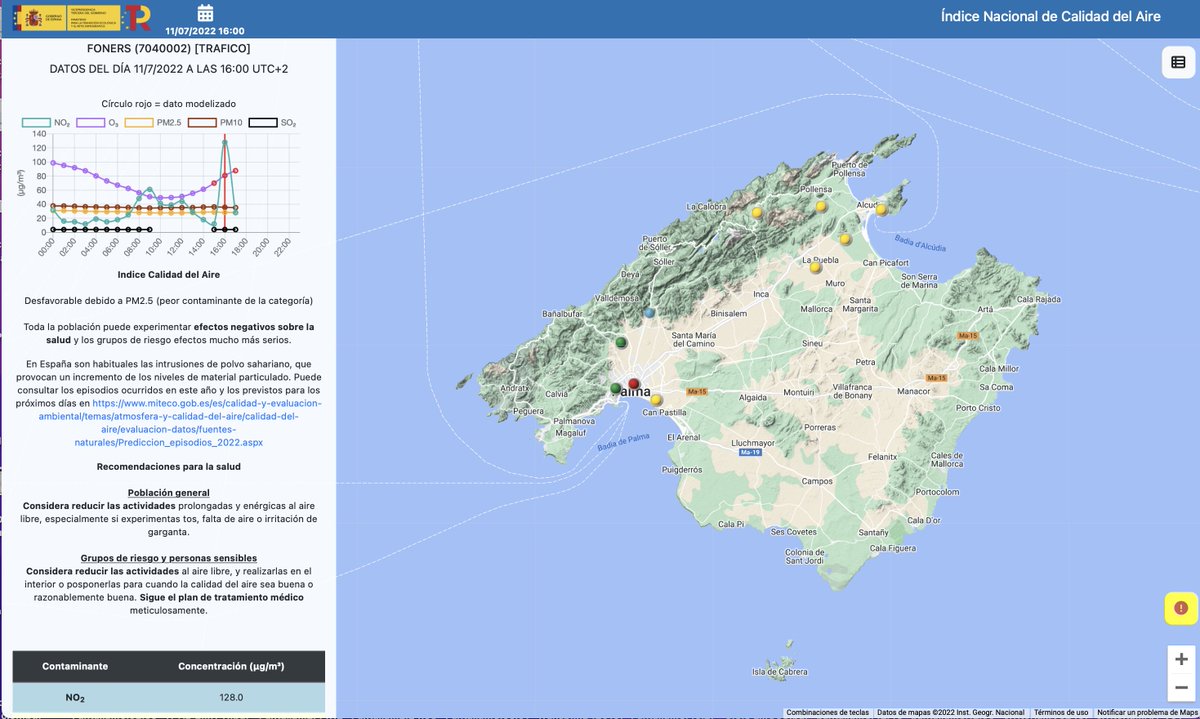Click the NO2 peak point at 16:00 in chart
The image size is (1200, 719).
(x=225, y=142)
